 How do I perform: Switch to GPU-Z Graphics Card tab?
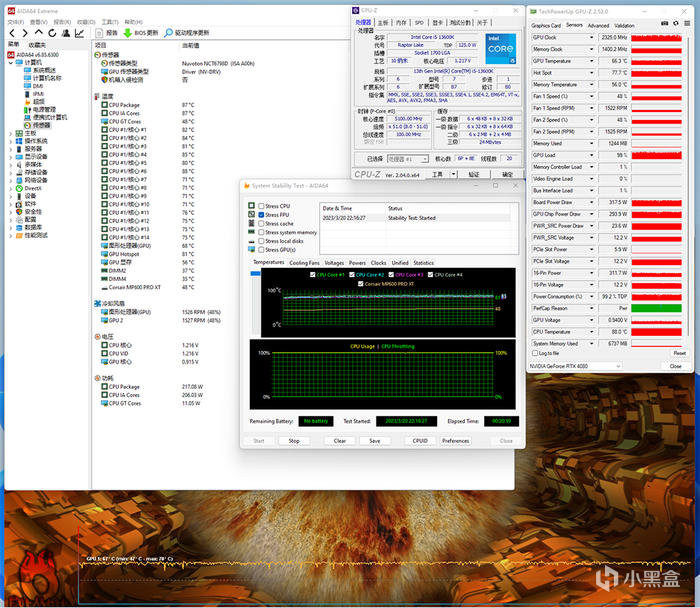tap(546, 25)
